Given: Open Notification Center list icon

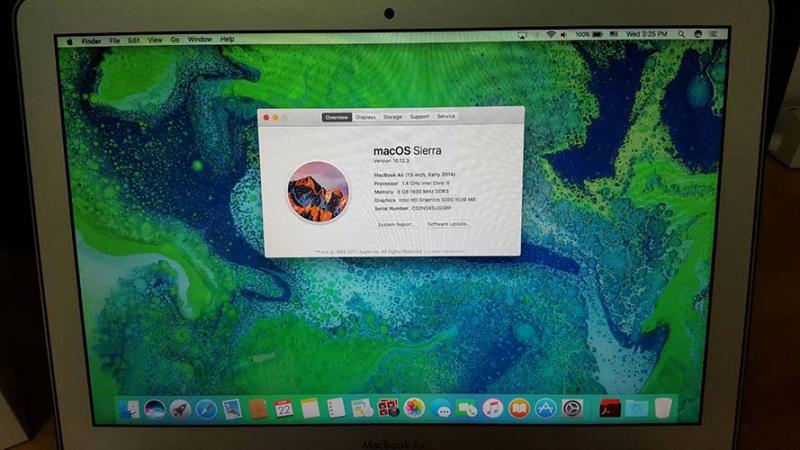Looking at the screenshot, I should point(713,34).
